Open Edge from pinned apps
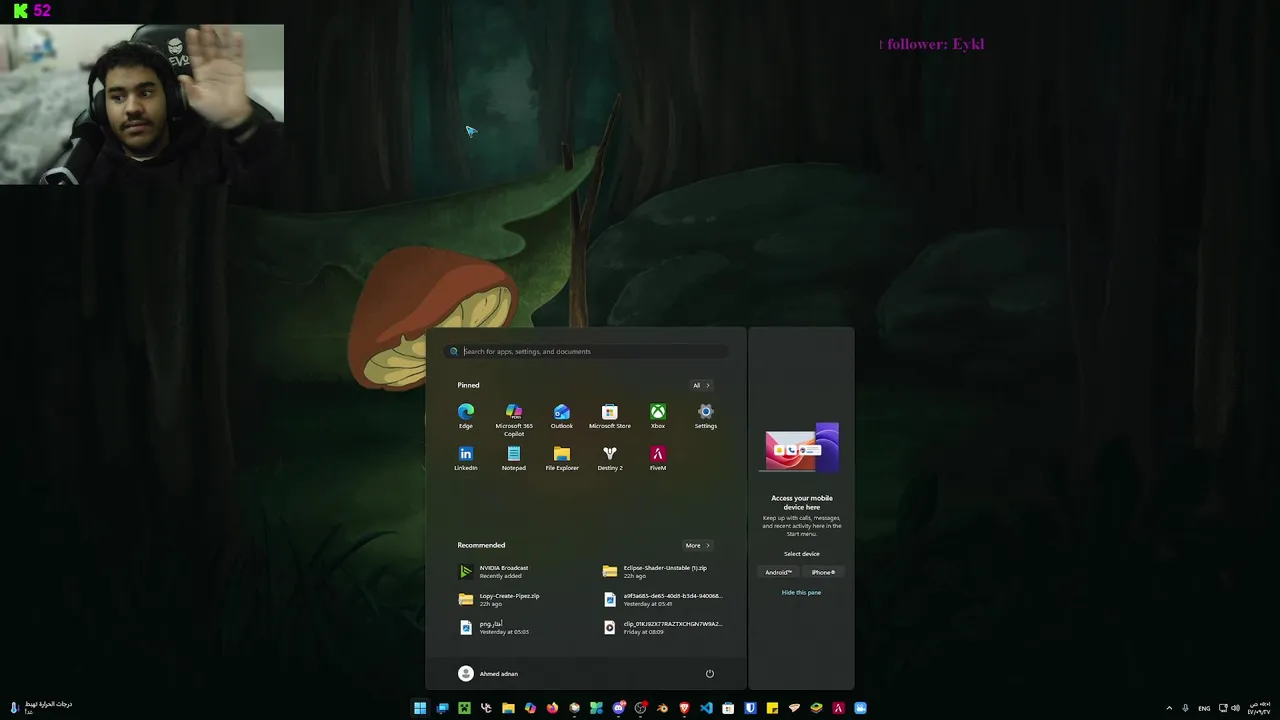The image size is (1280, 720). pos(466,416)
